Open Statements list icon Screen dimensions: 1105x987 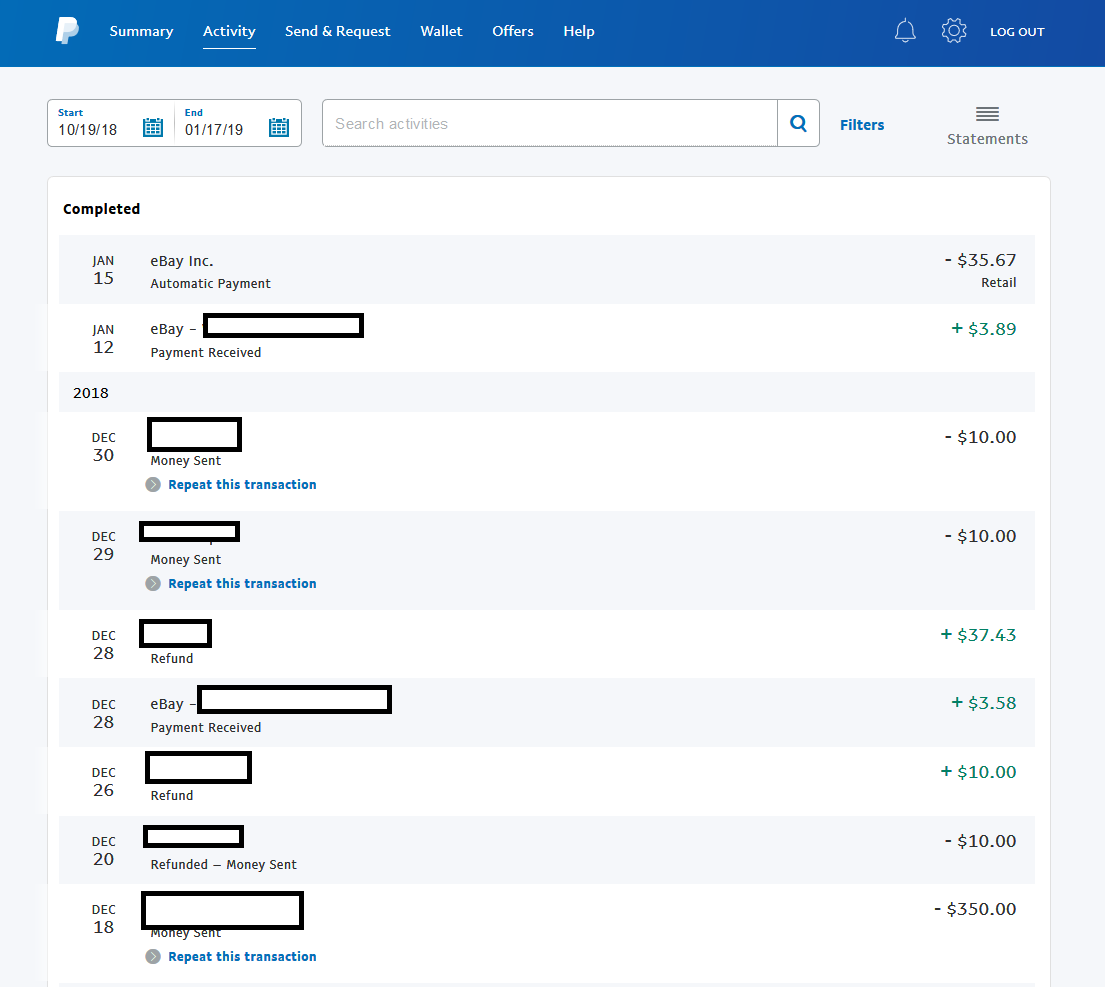[x=987, y=113]
